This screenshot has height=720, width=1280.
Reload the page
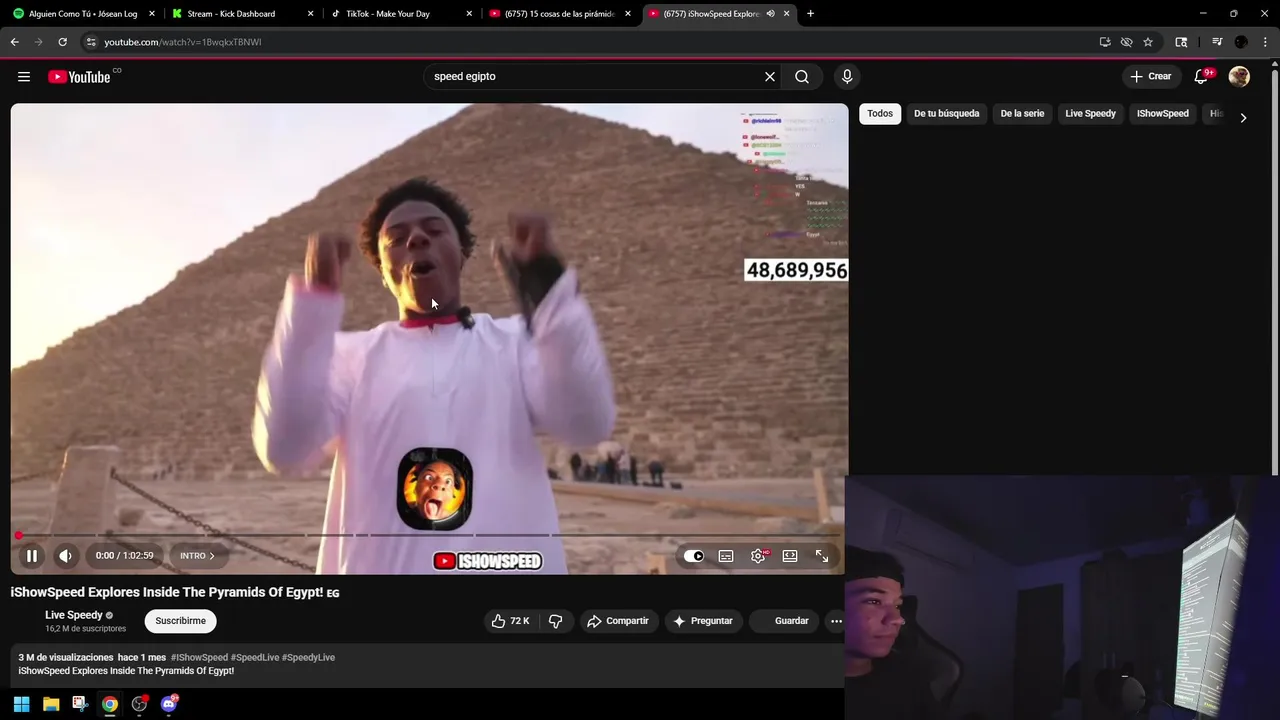62,42
